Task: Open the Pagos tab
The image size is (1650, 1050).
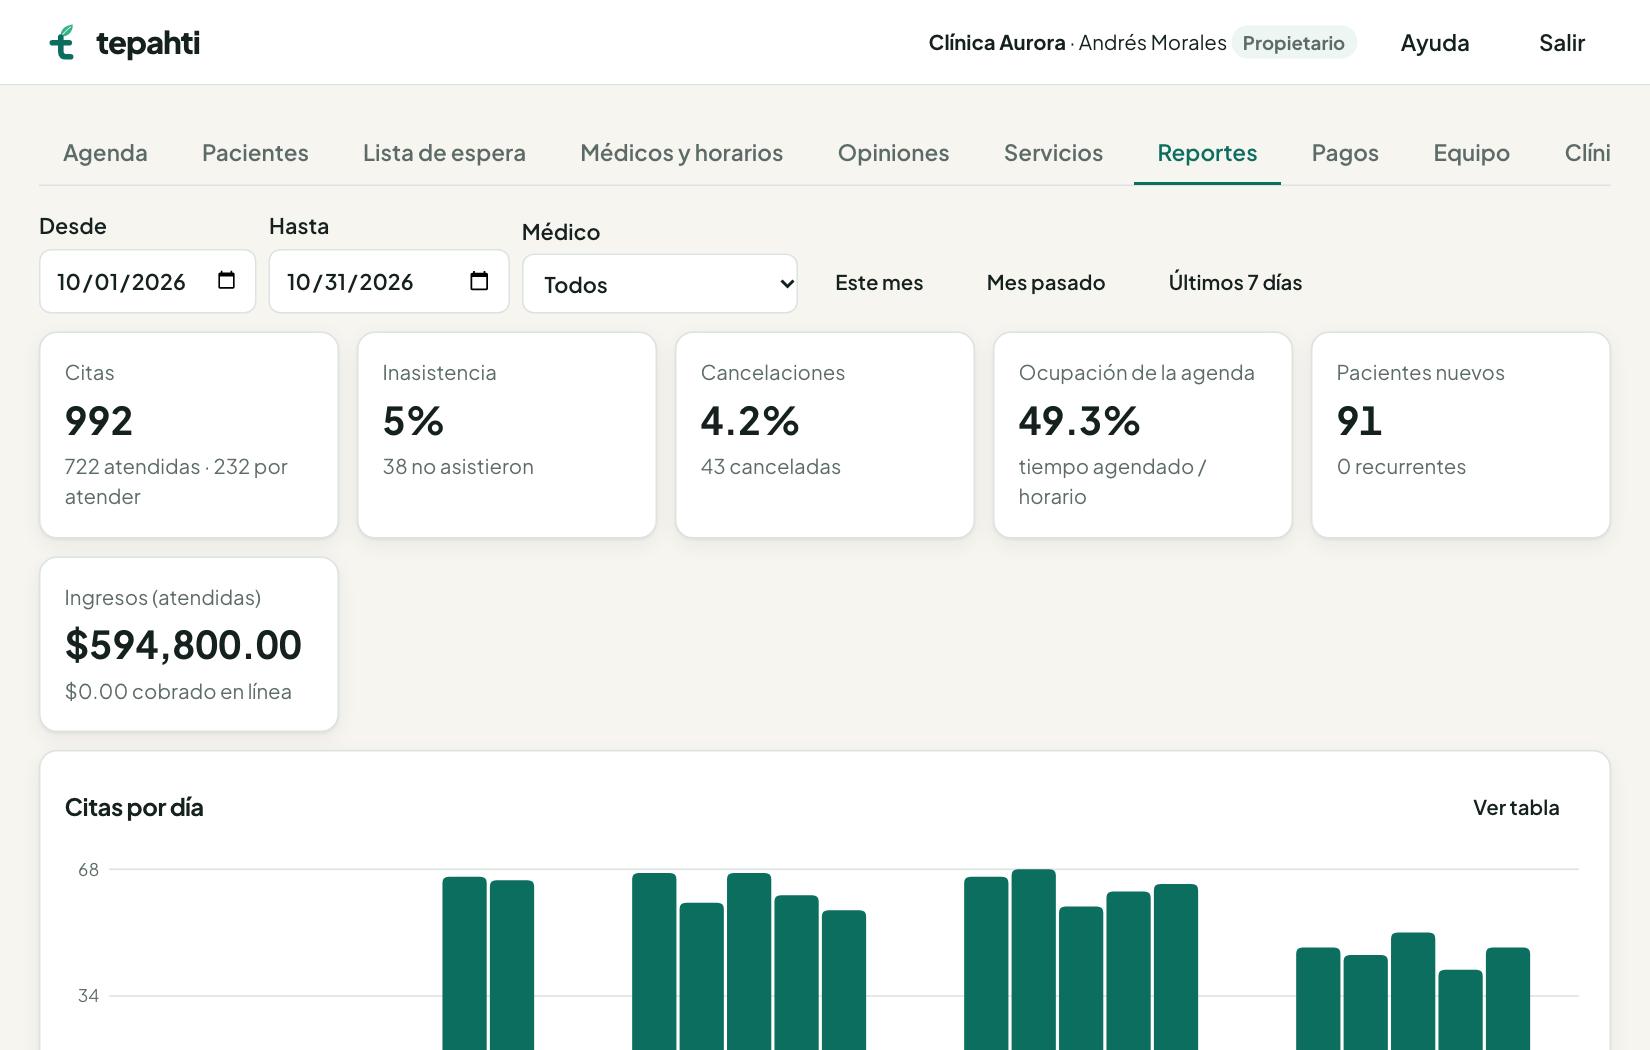Action: click(1345, 153)
